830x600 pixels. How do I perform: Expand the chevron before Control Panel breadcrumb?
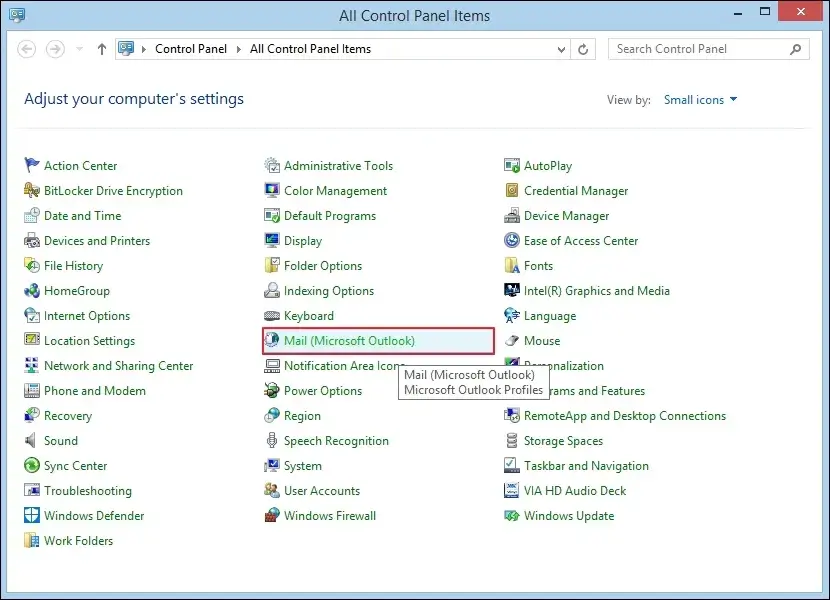(x=143, y=49)
